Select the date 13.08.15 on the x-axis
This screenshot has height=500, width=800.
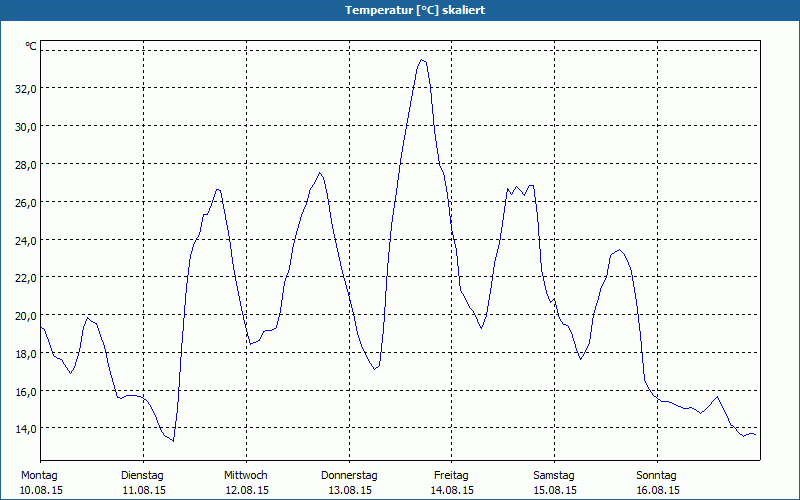coord(349,490)
